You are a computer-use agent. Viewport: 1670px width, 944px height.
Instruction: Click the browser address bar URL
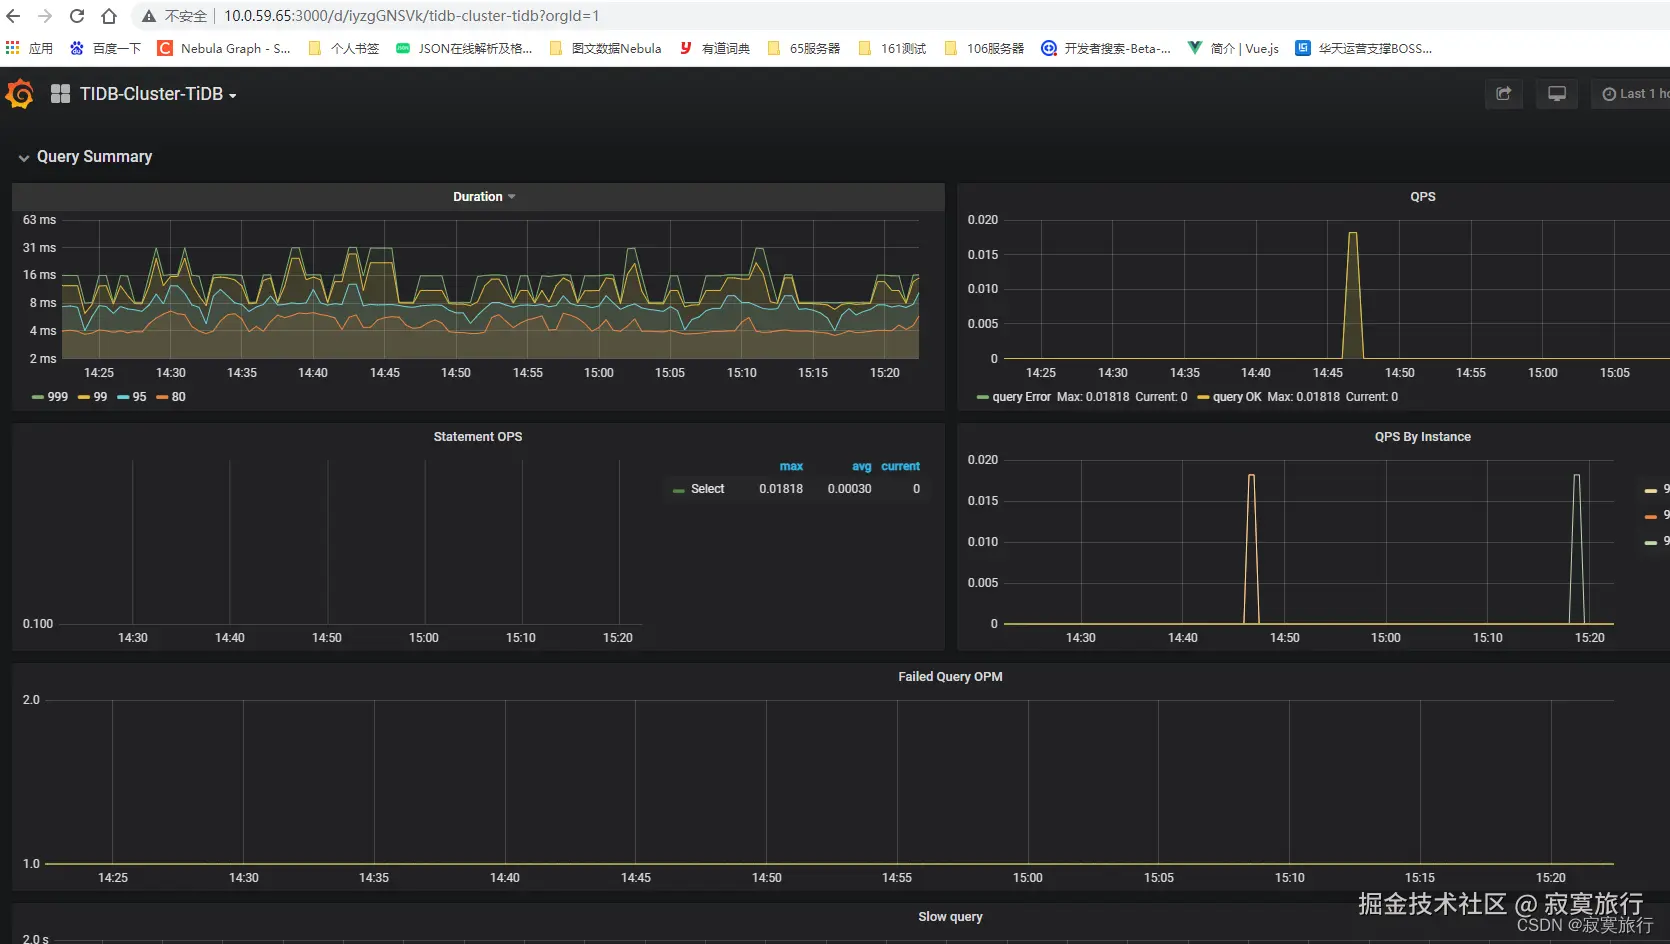click(x=411, y=16)
